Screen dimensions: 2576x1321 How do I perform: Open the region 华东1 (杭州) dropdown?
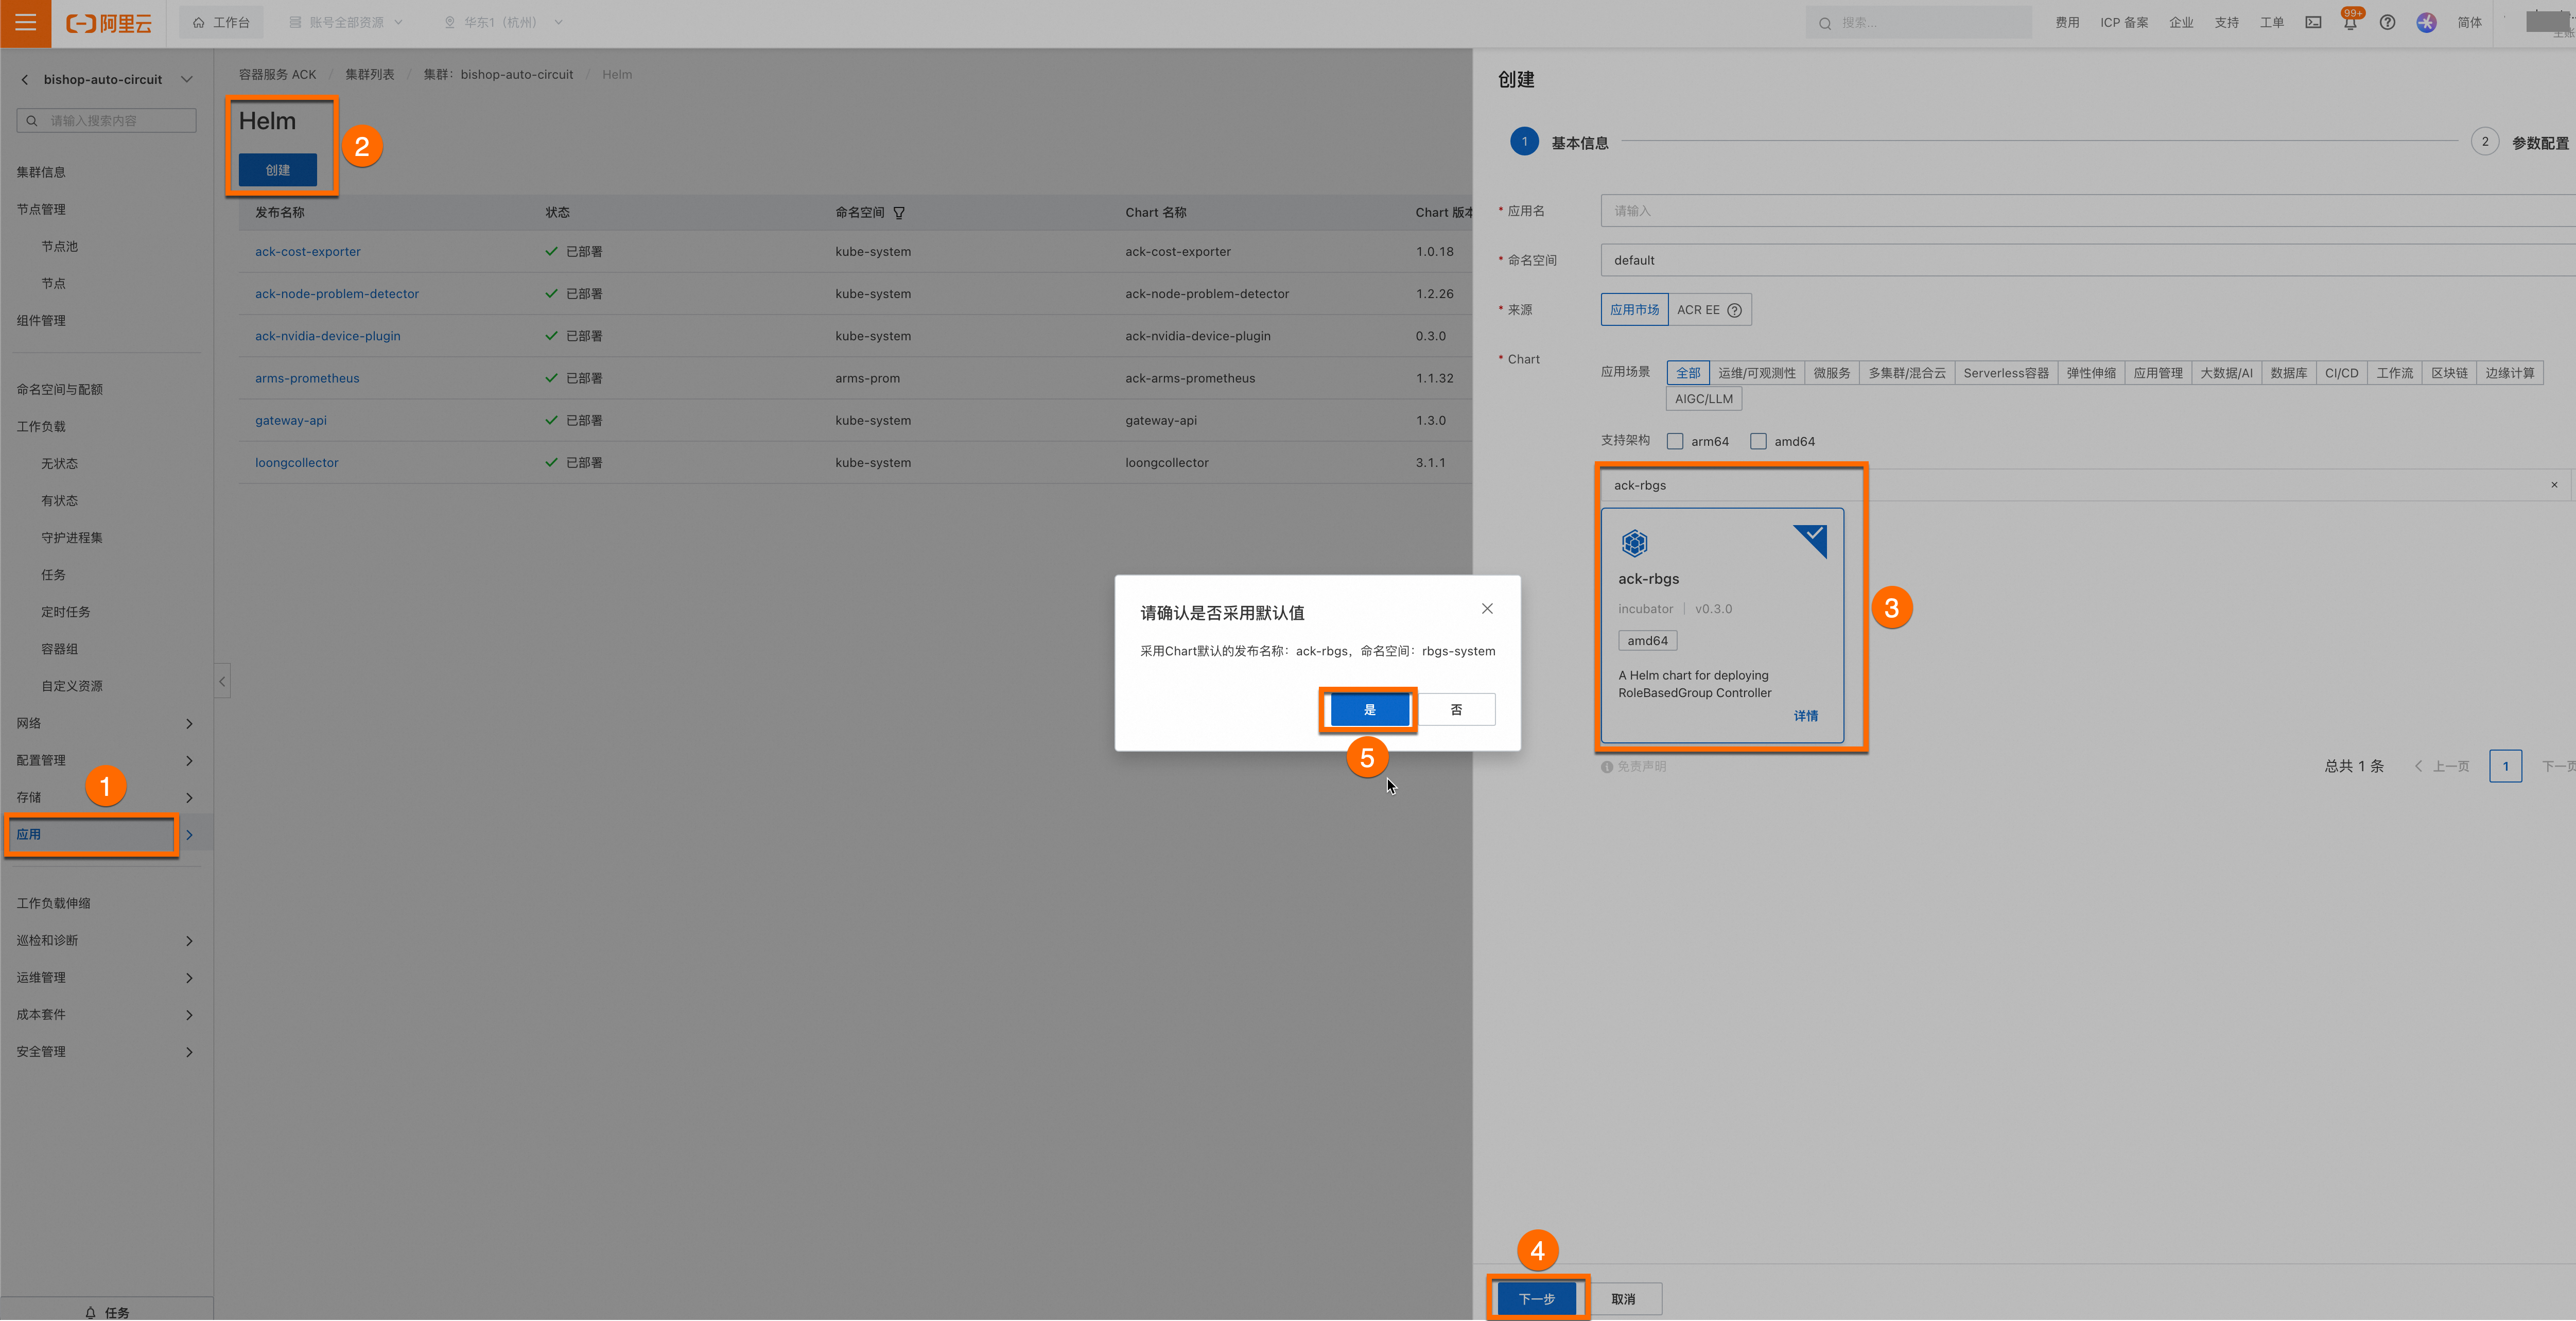(504, 22)
